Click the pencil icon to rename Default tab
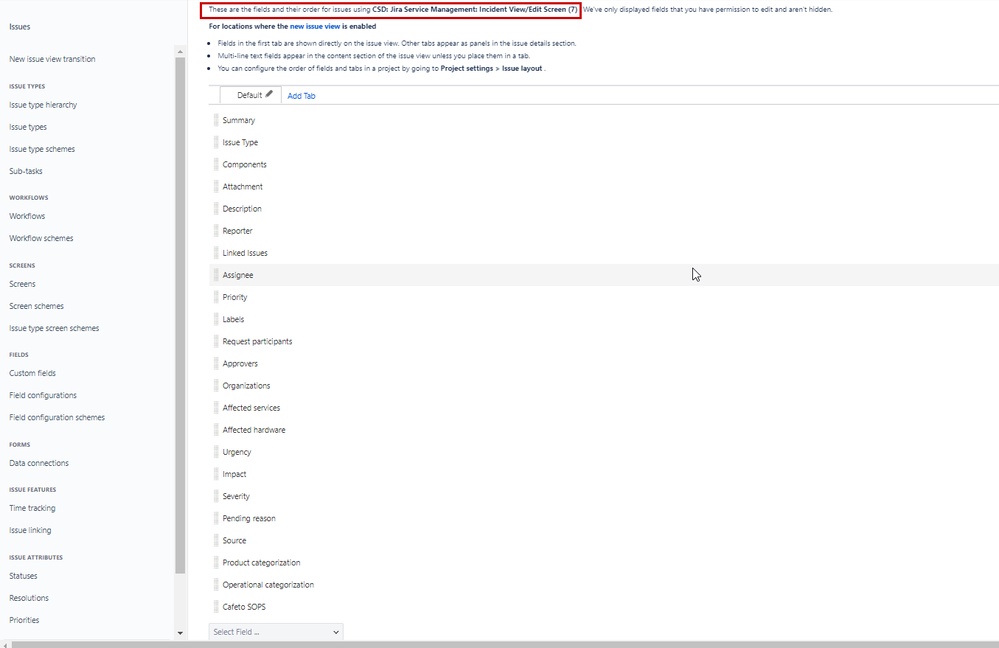999x648 pixels. (269, 94)
